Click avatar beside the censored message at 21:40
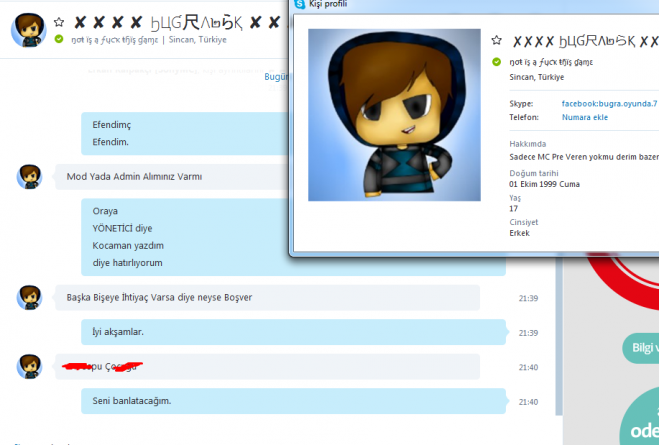 29,366
